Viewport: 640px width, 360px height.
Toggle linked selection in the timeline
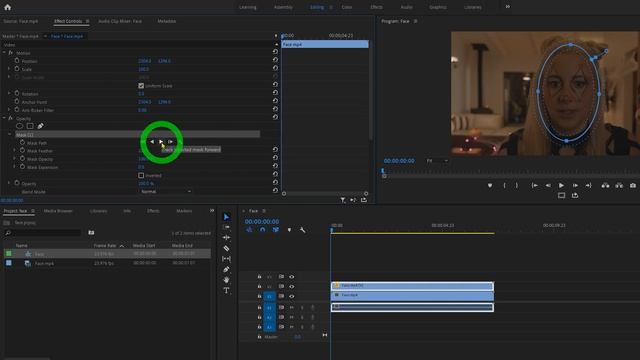pos(276,230)
